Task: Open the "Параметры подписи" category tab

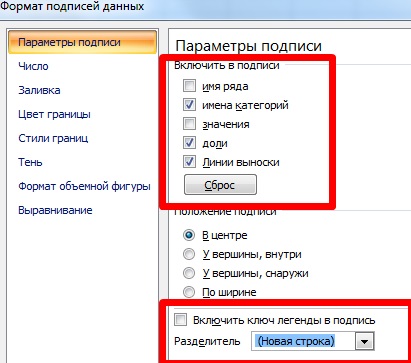Action: click(x=82, y=42)
